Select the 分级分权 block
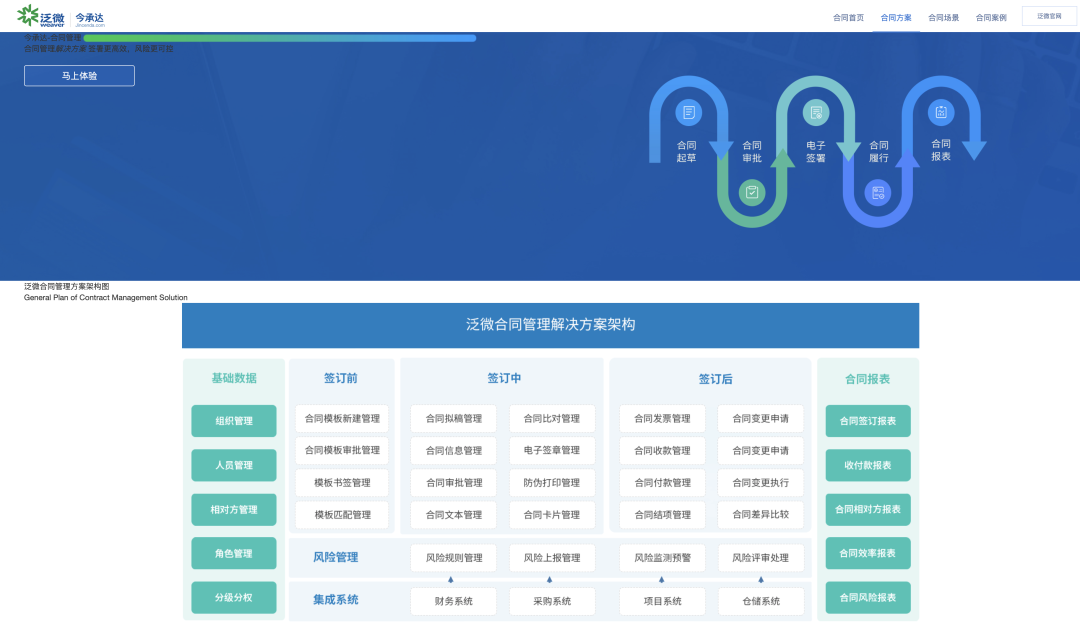 point(233,597)
